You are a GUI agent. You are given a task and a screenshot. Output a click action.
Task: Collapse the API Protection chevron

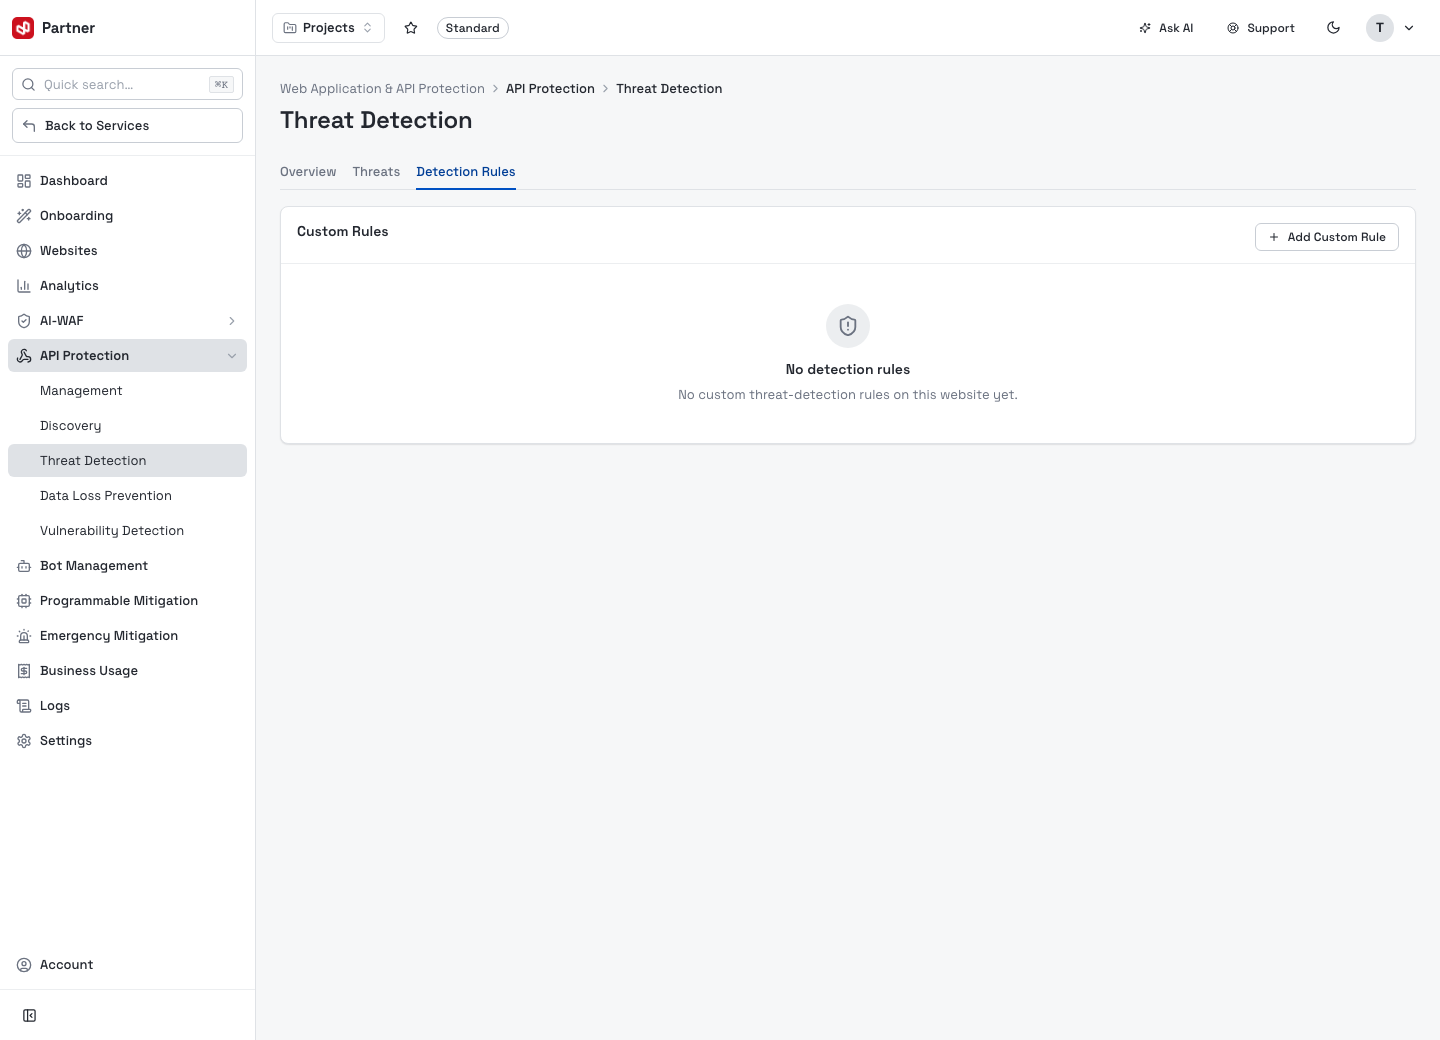(232, 356)
